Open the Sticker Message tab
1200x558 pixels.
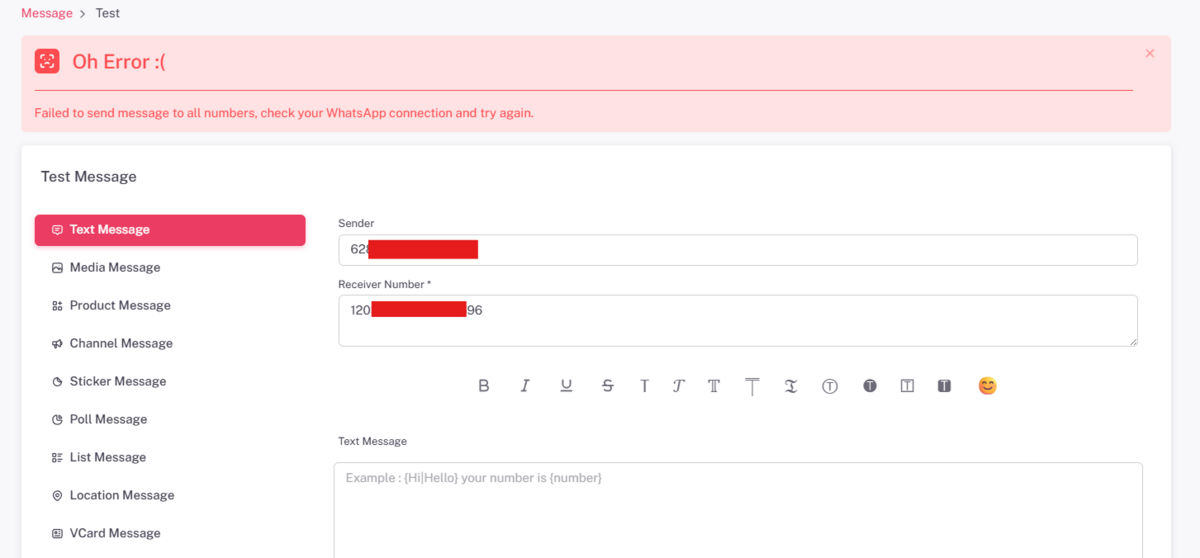click(x=117, y=382)
